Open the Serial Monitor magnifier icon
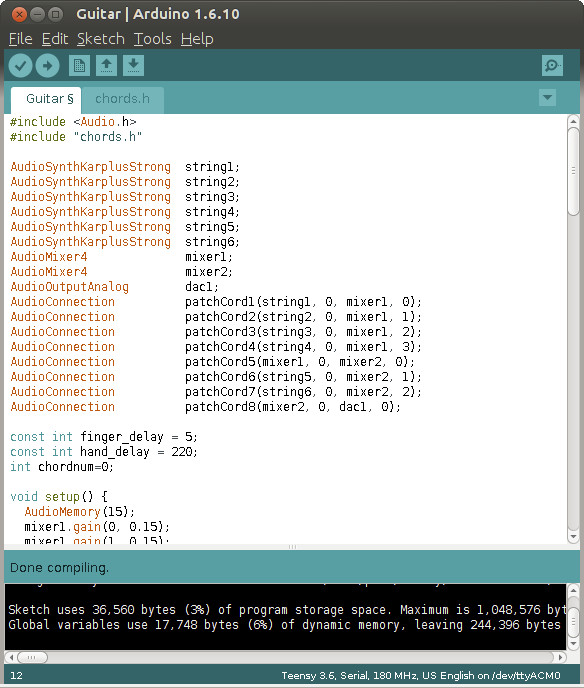Image resolution: width=584 pixels, height=688 pixels. point(552,66)
